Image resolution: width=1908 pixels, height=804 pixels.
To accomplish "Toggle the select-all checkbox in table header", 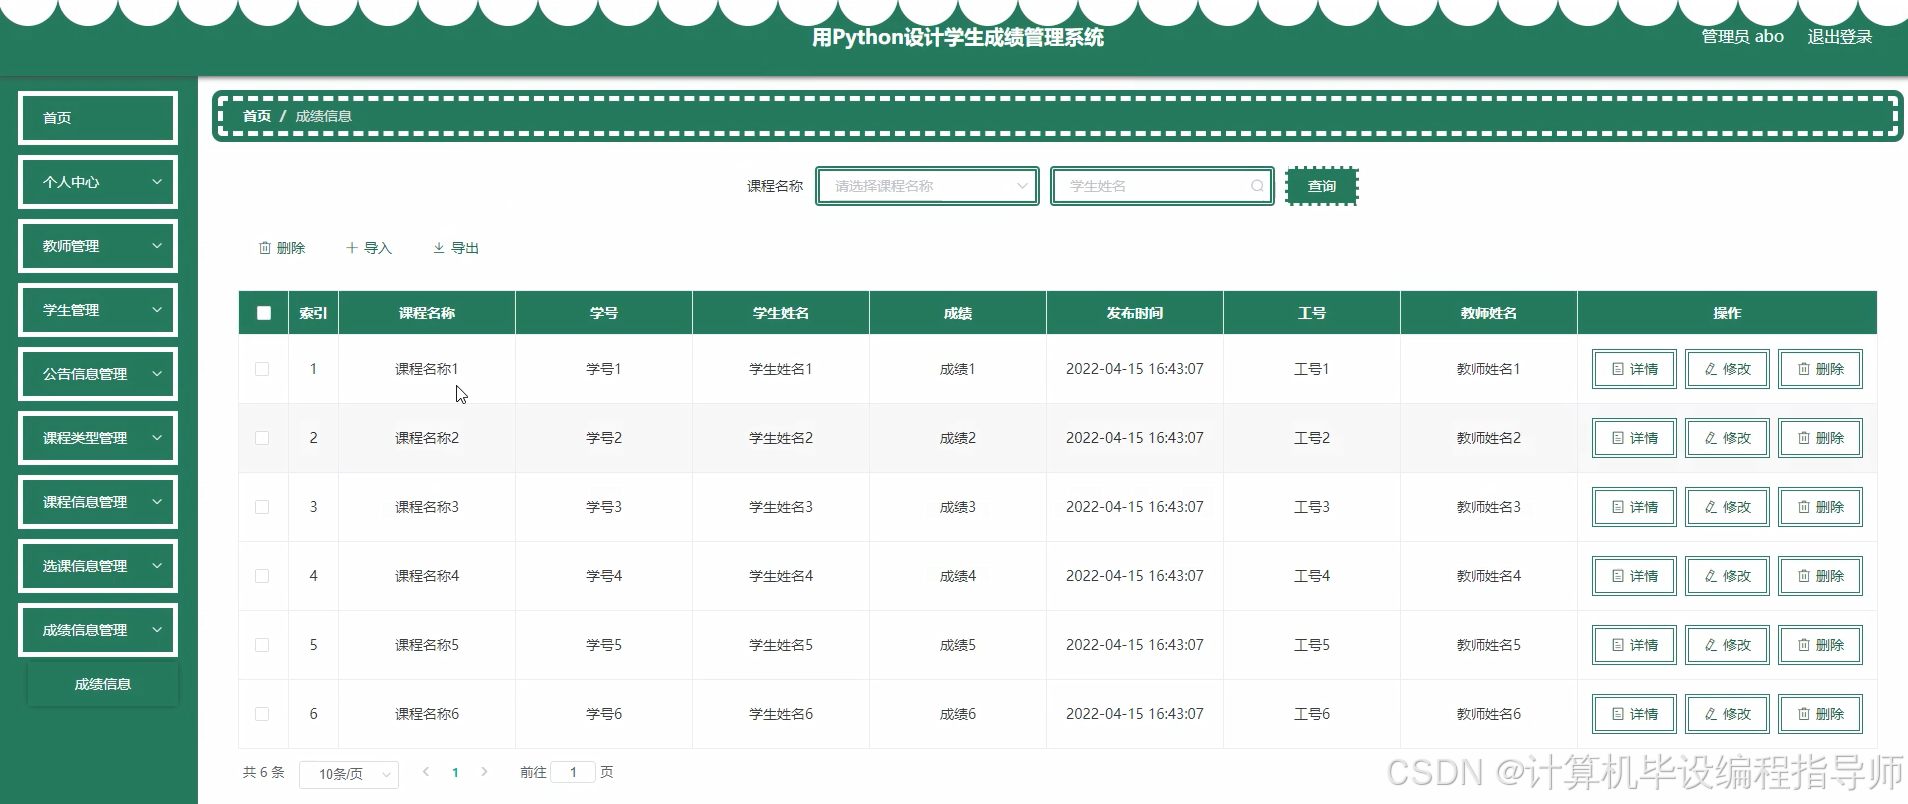I will pos(264,313).
